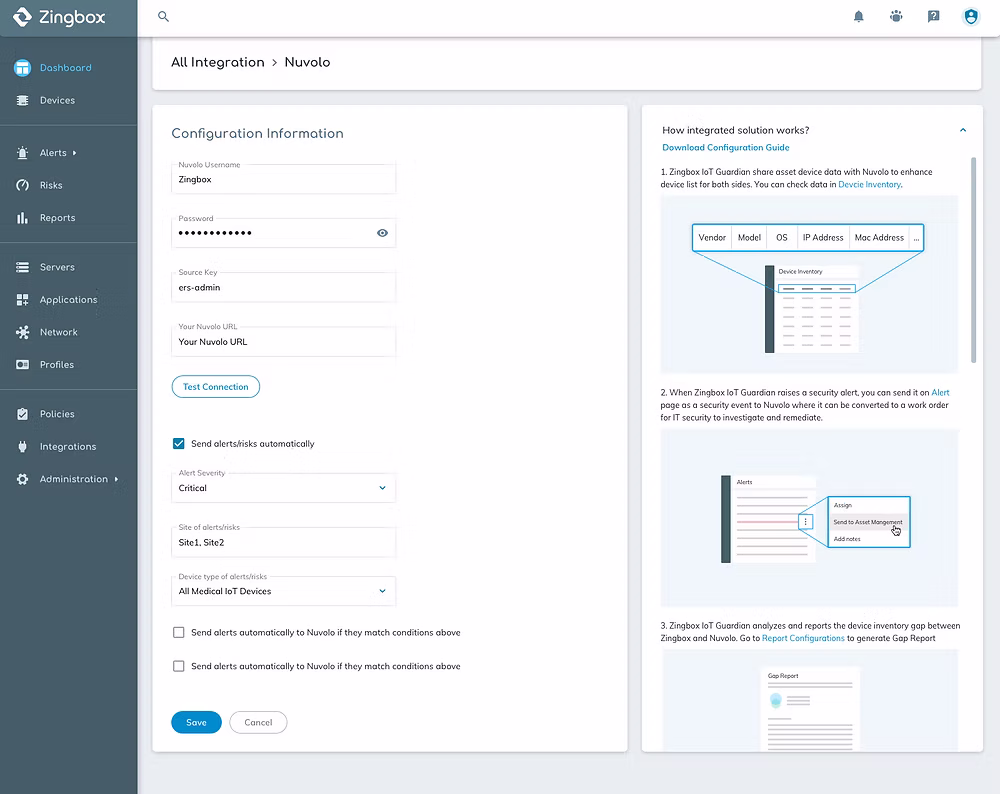Image resolution: width=1000 pixels, height=794 pixels.
Task: Open the Download Configuration Guide link
Action: click(725, 148)
